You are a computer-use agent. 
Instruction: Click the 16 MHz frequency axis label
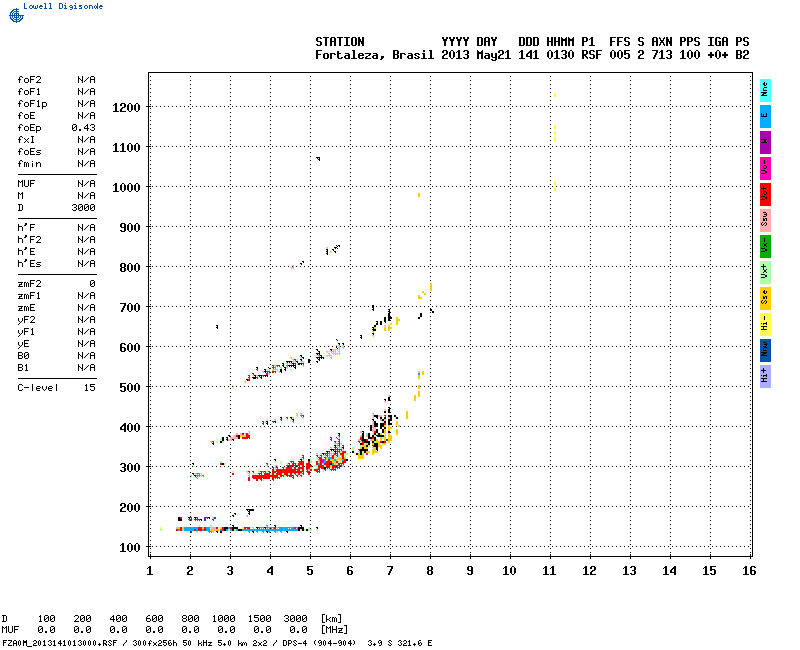(x=749, y=571)
